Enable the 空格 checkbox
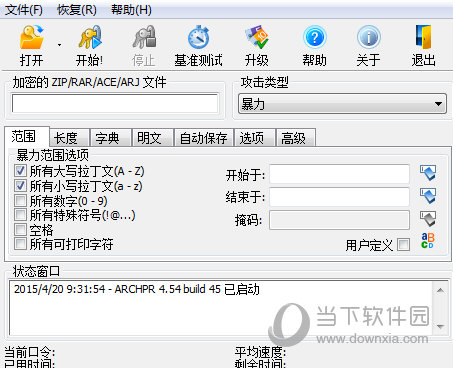Screen dimensions: 453x368 click(x=20, y=230)
